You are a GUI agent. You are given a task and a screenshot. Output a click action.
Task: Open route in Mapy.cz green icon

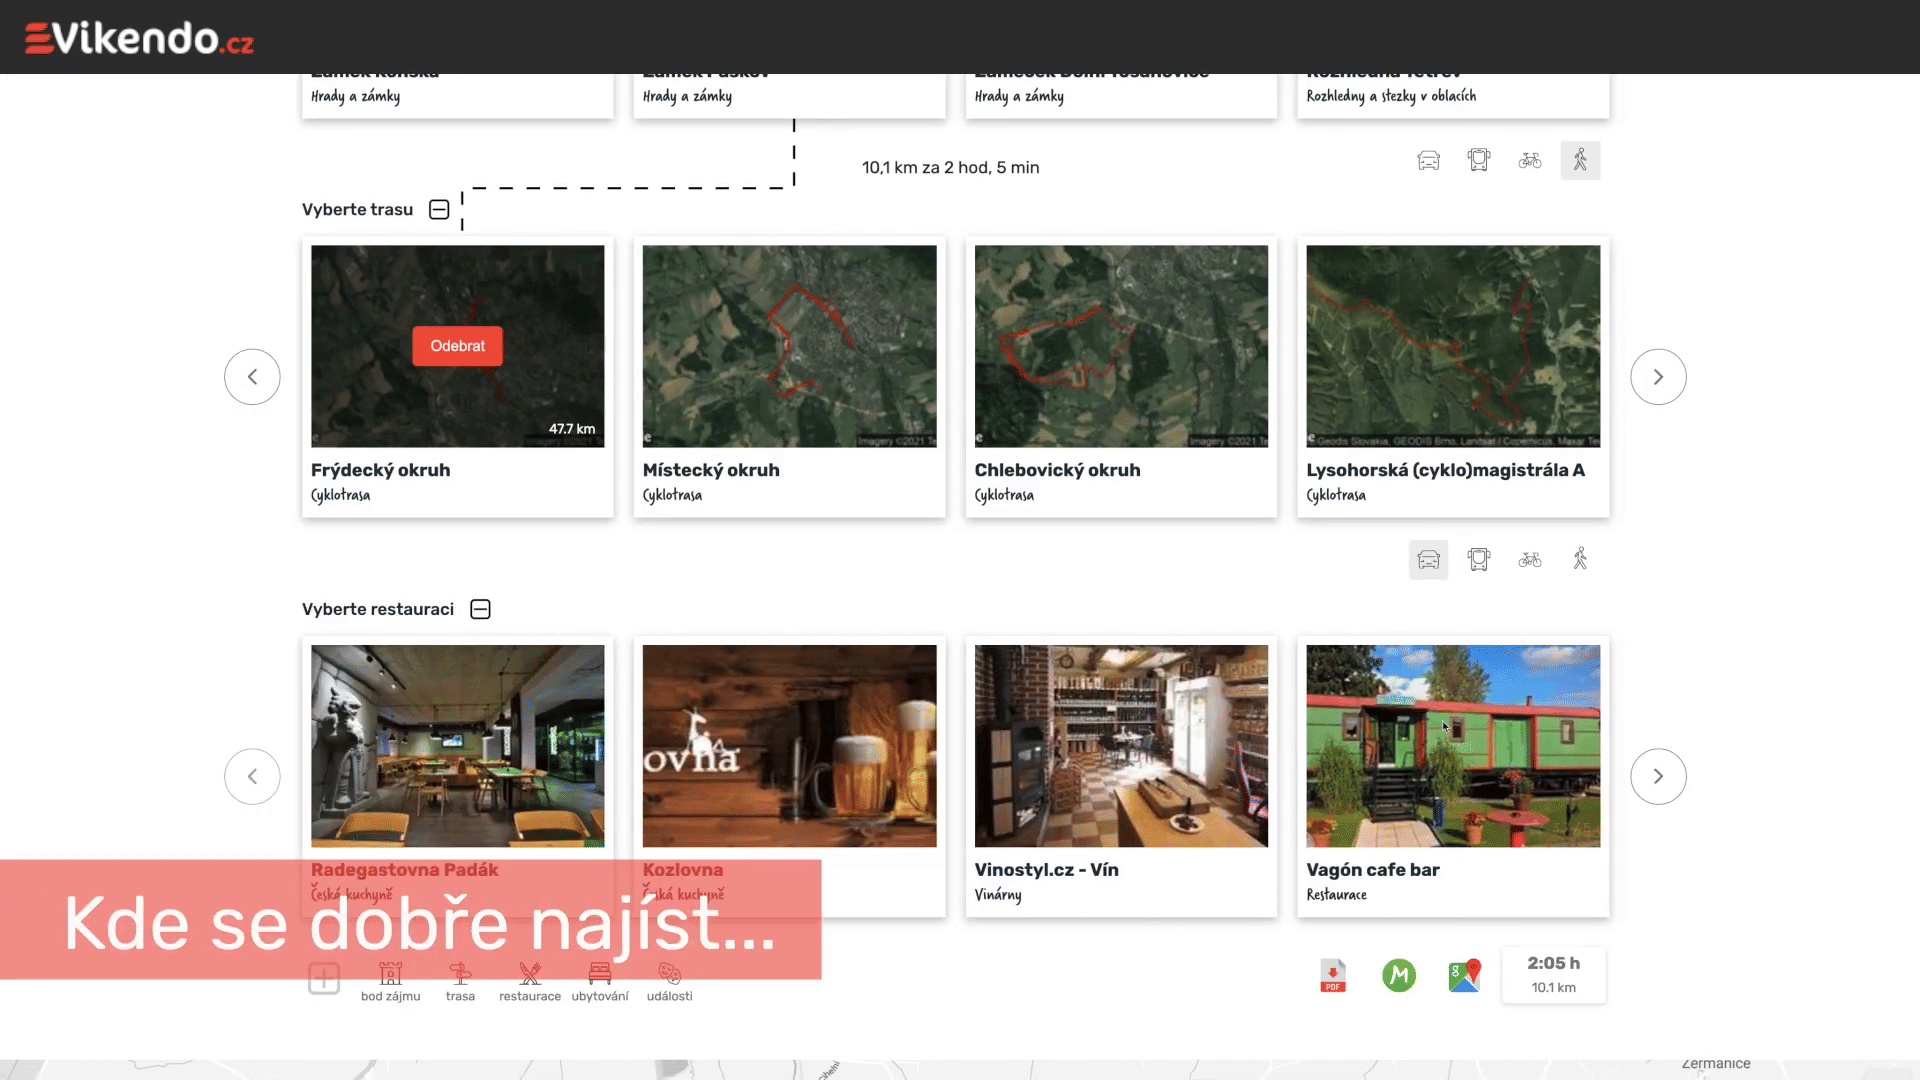pyautogui.click(x=1398, y=975)
